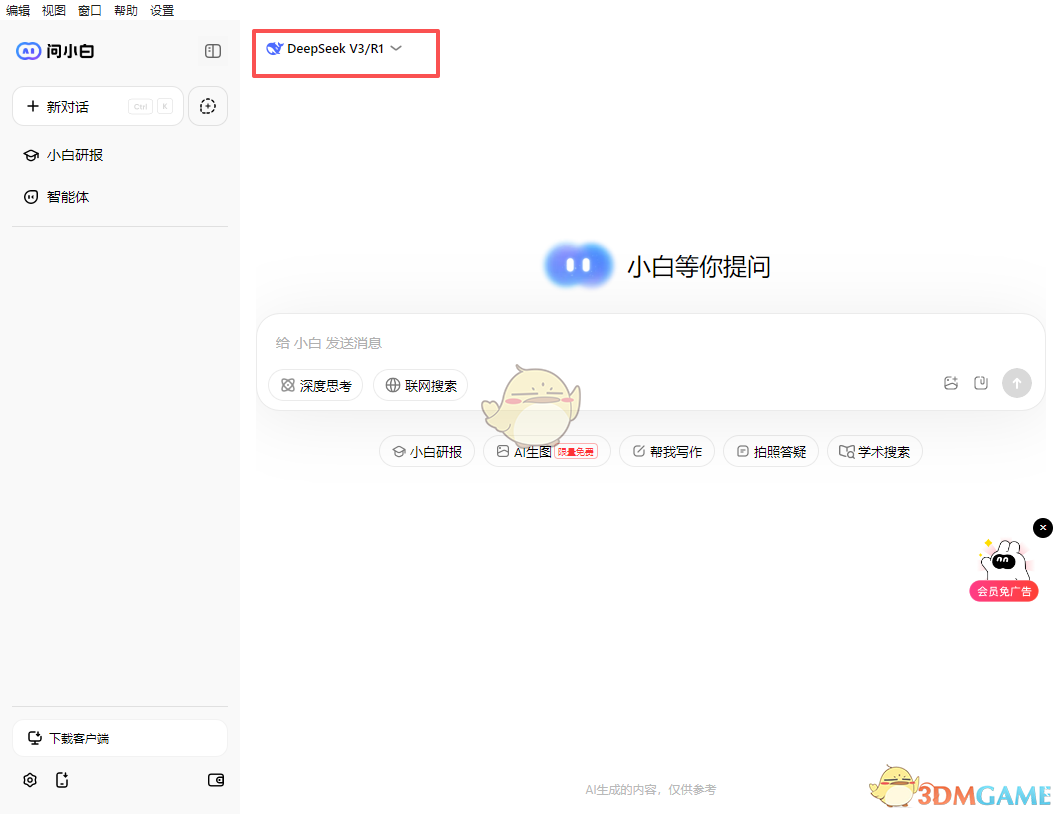The width and height of the screenshot is (1062, 814).
Task: Dismiss the 会员免广告 promo with the × button
Action: click(x=1043, y=527)
